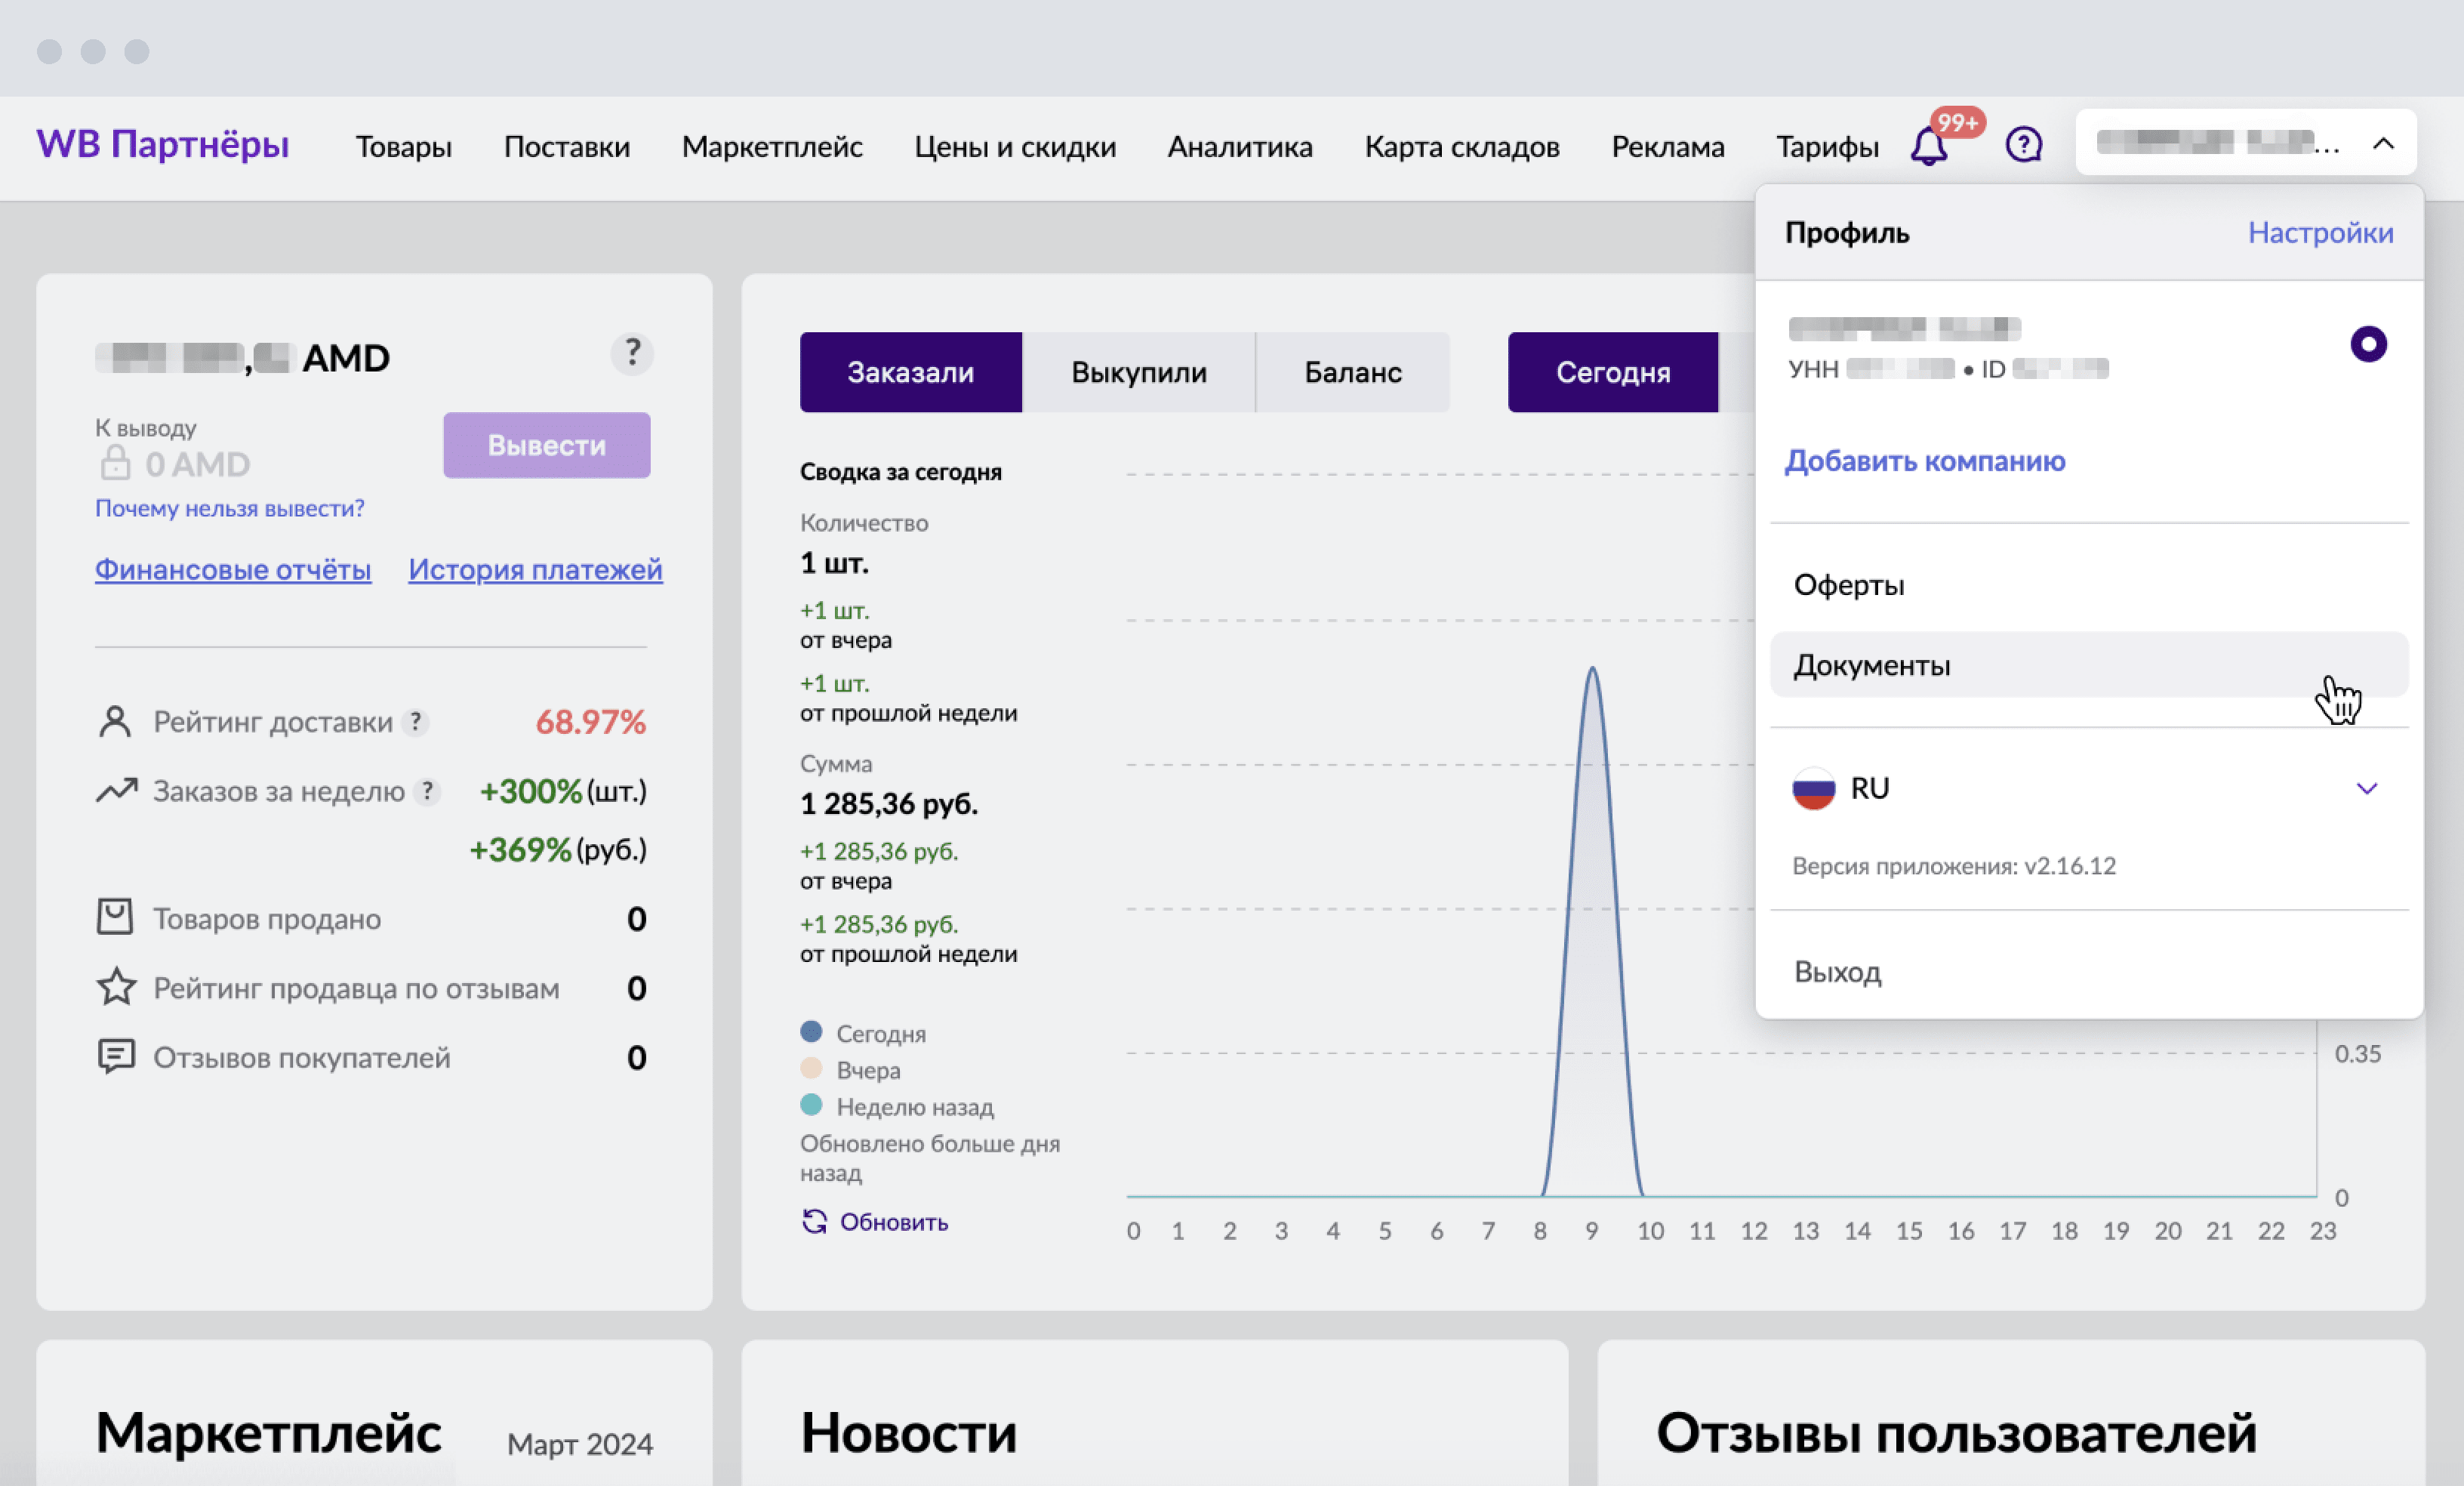Click the Неделю назад legend color dot
This screenshot has height=1486, width=2464.
[x=811, y=1105]
